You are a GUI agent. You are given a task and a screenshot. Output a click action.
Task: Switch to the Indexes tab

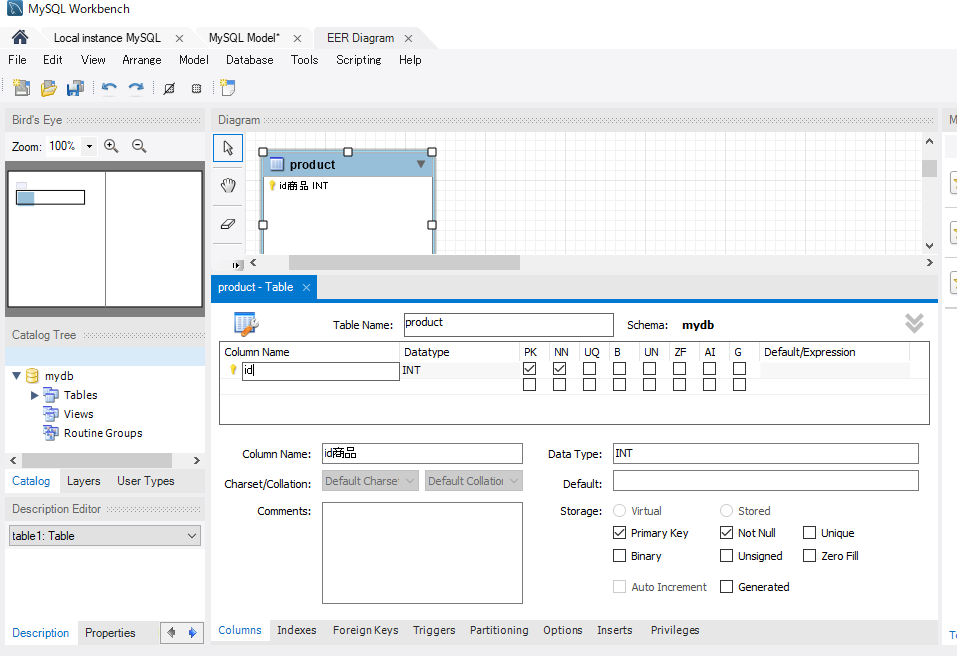[296, 630]
